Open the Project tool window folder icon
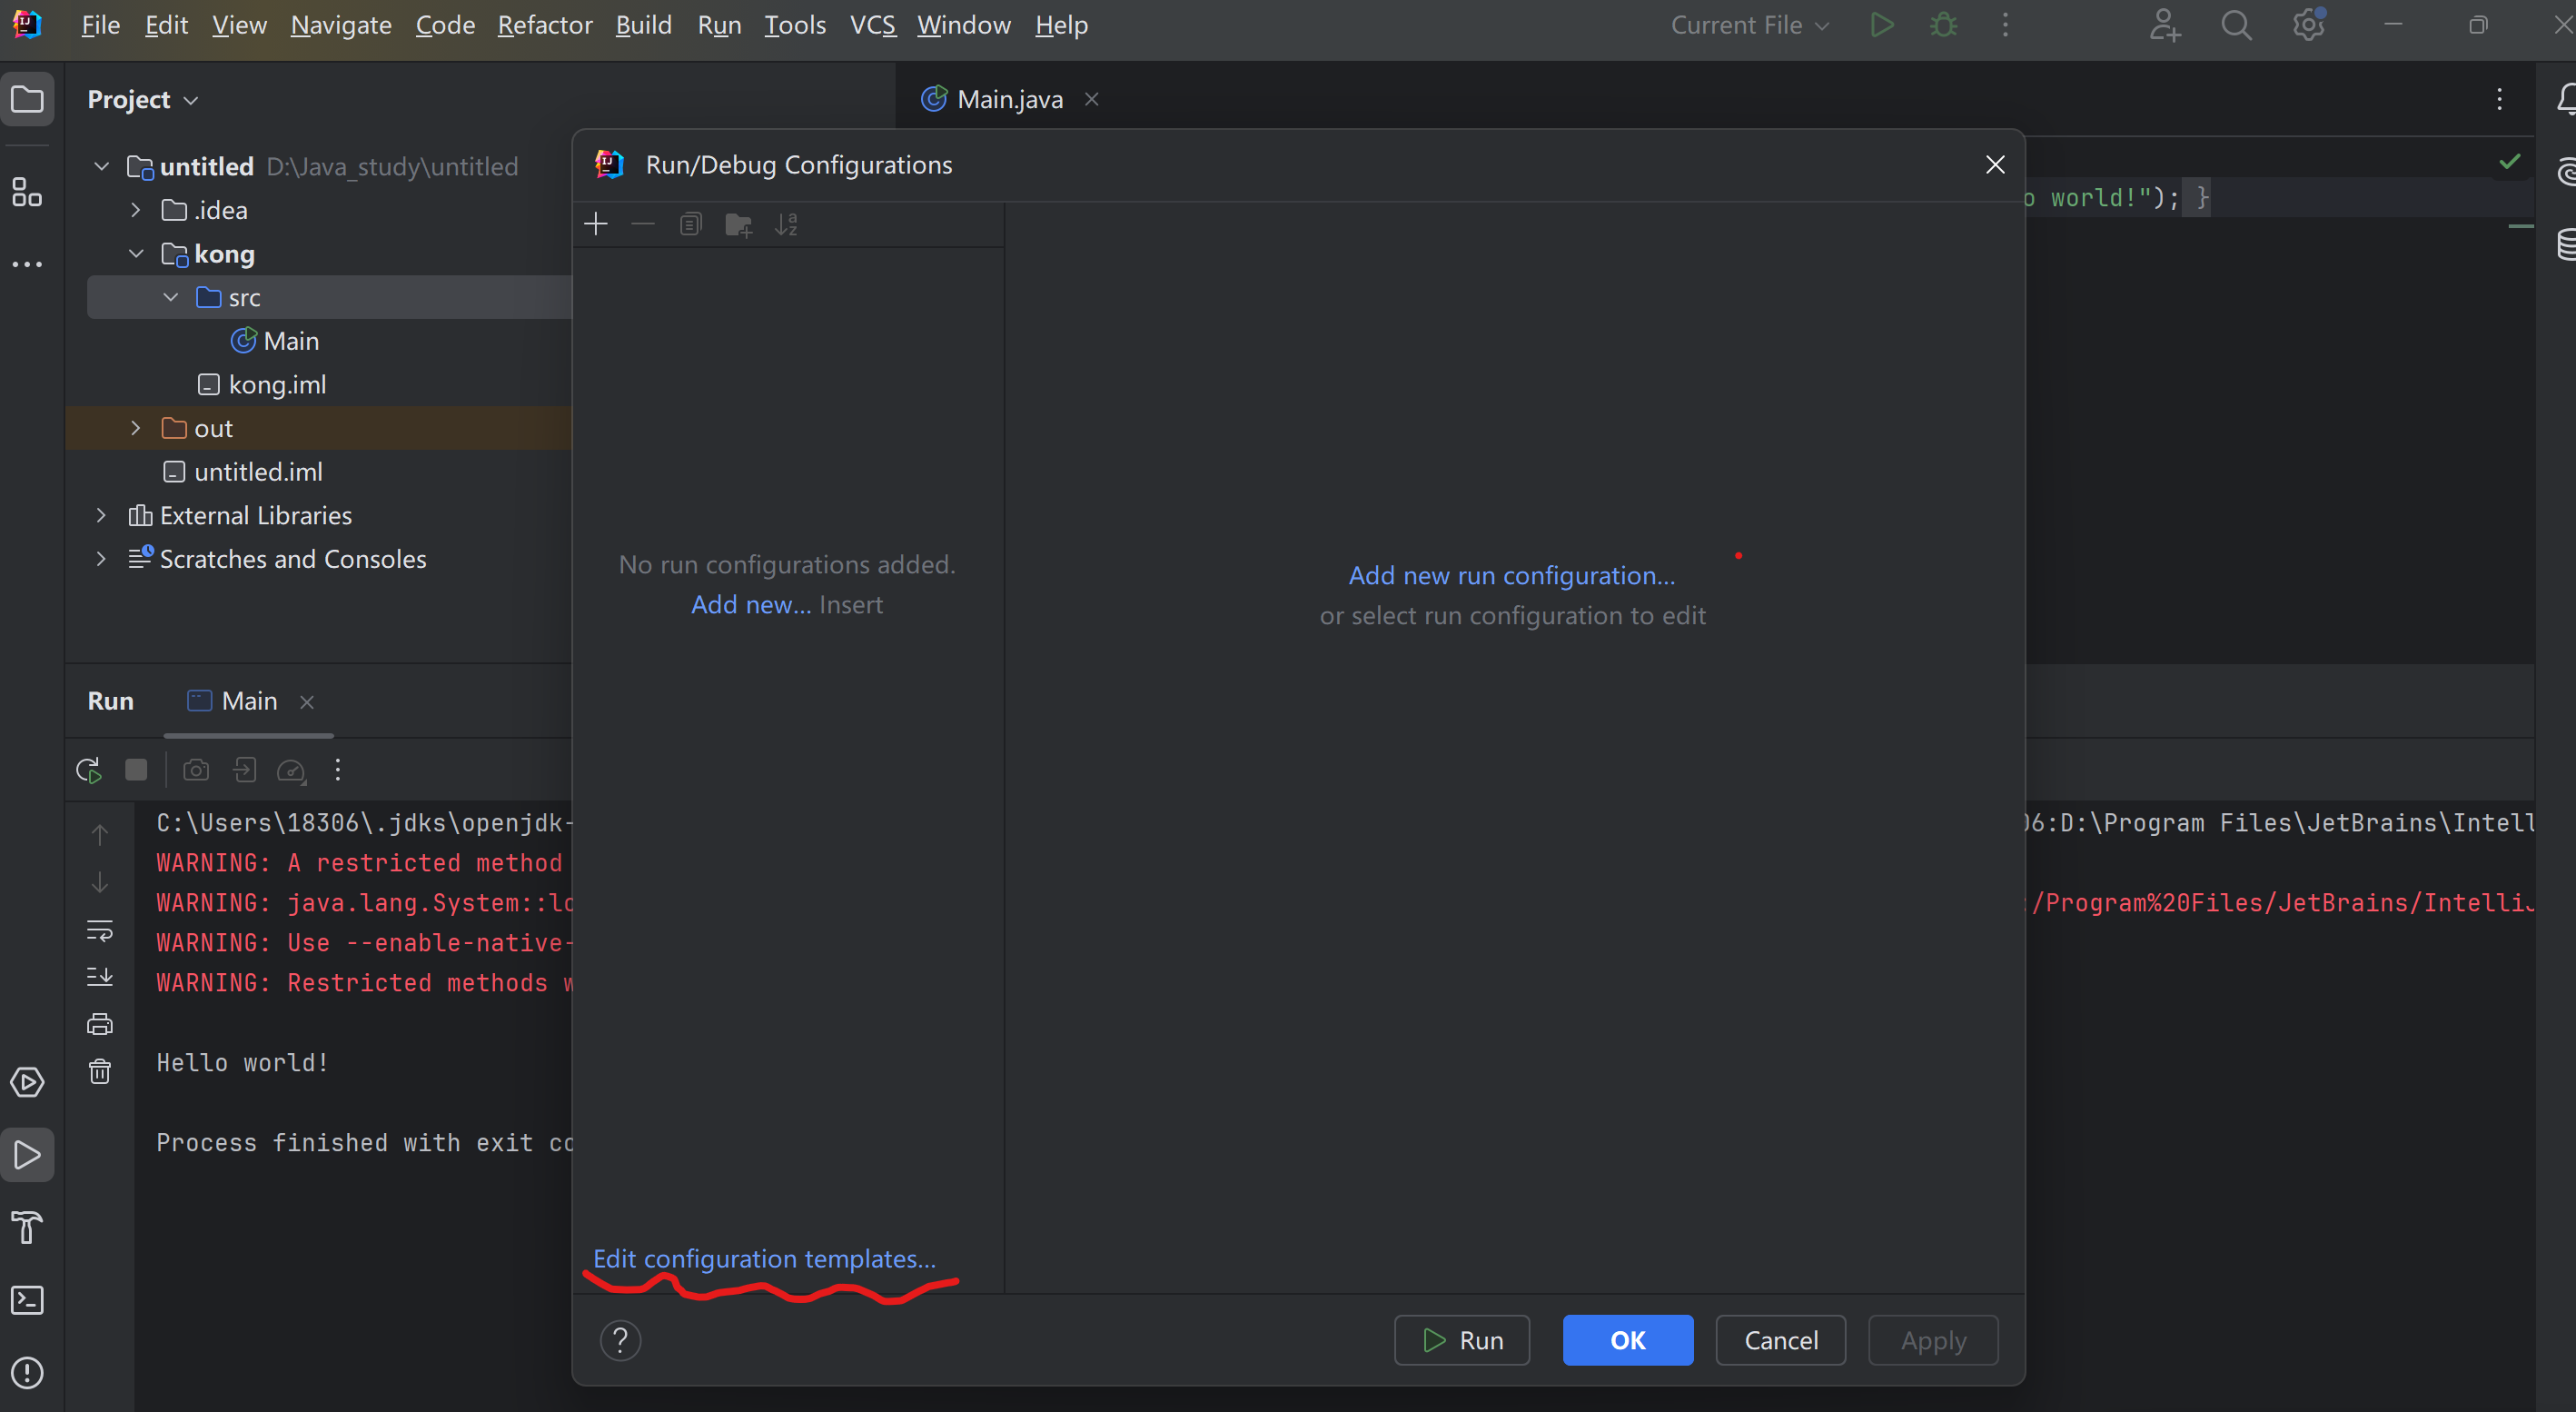Viewport: 2576px width, 1412px height. [x=27, y=99]
